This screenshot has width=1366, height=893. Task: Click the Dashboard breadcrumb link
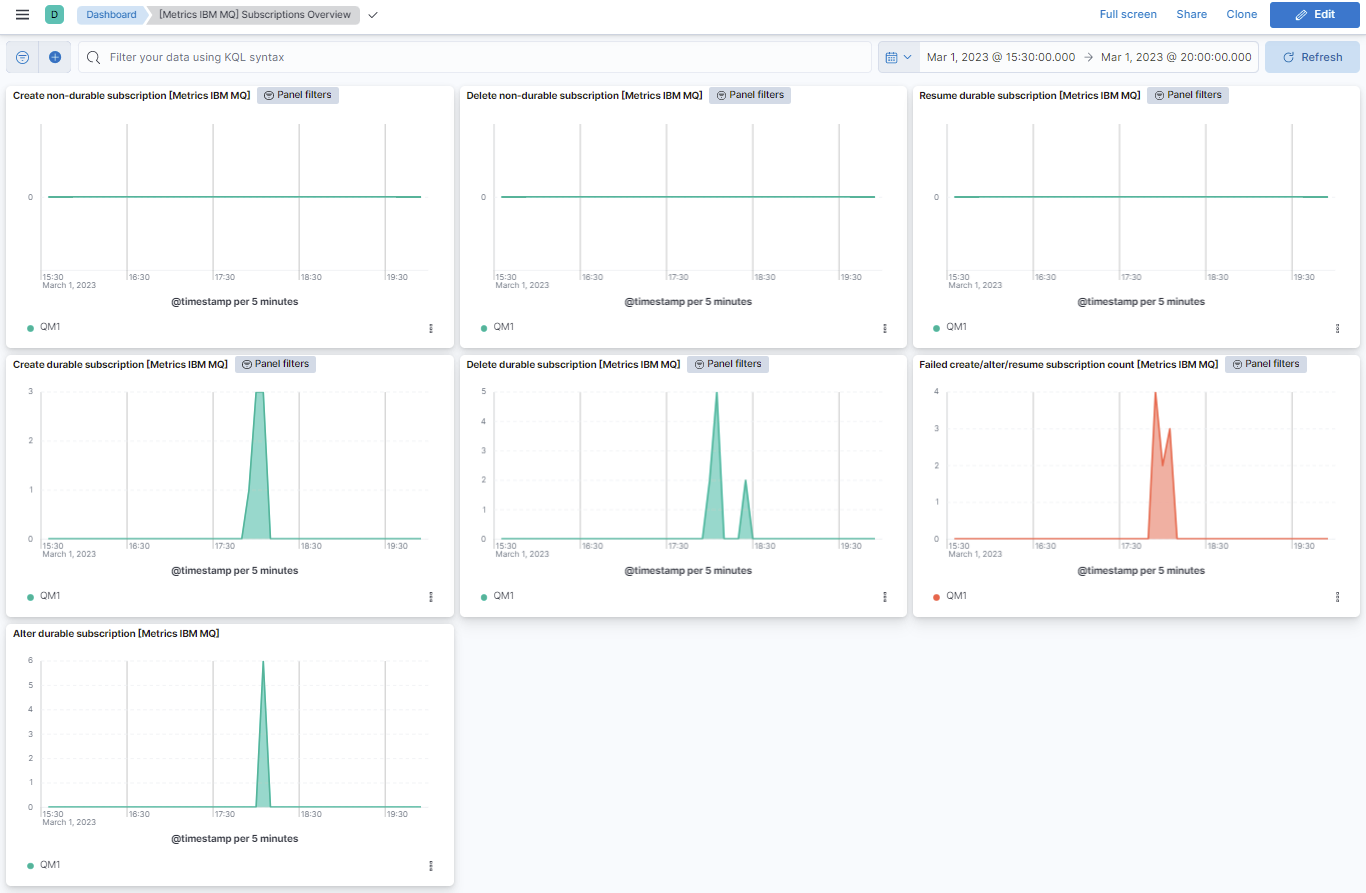[x=110, y=14]
